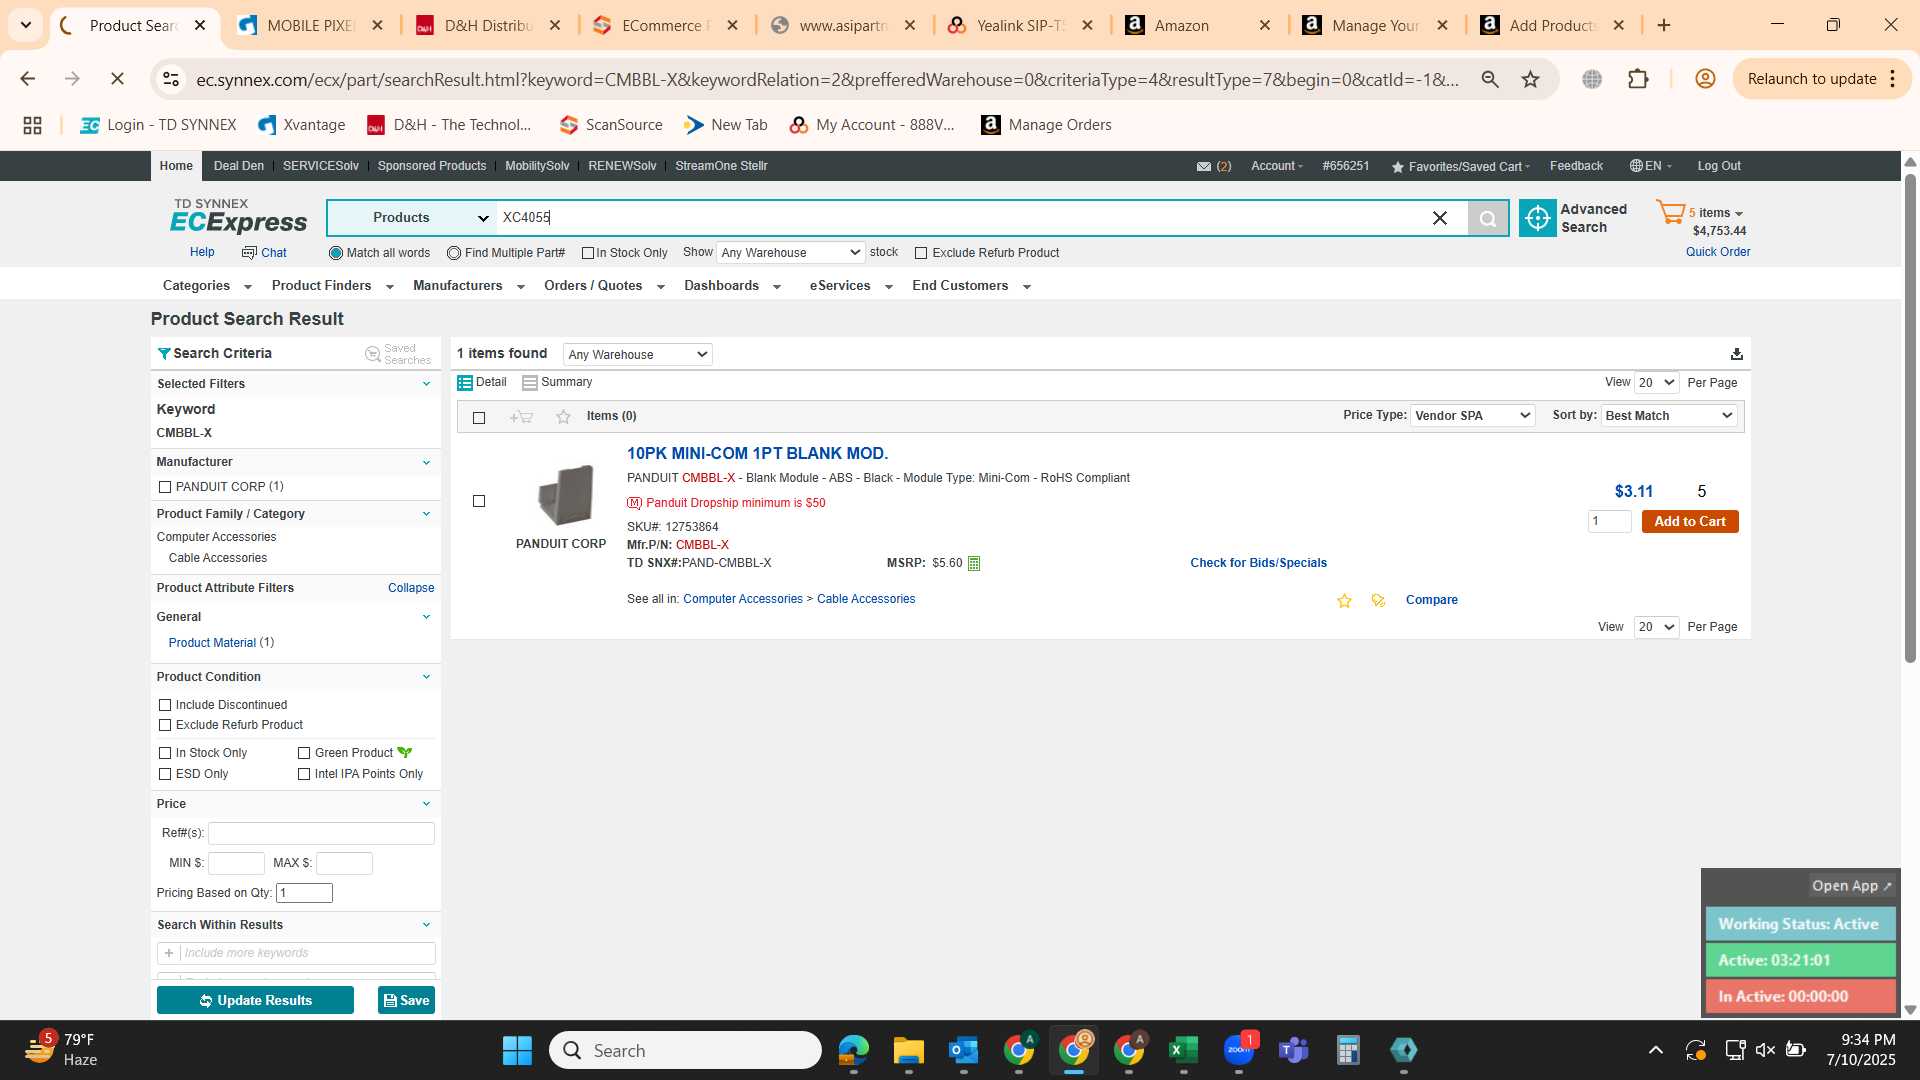
Task: Click add-selected-to-cart icon in items bar
Action: click(x=521, y=417)
